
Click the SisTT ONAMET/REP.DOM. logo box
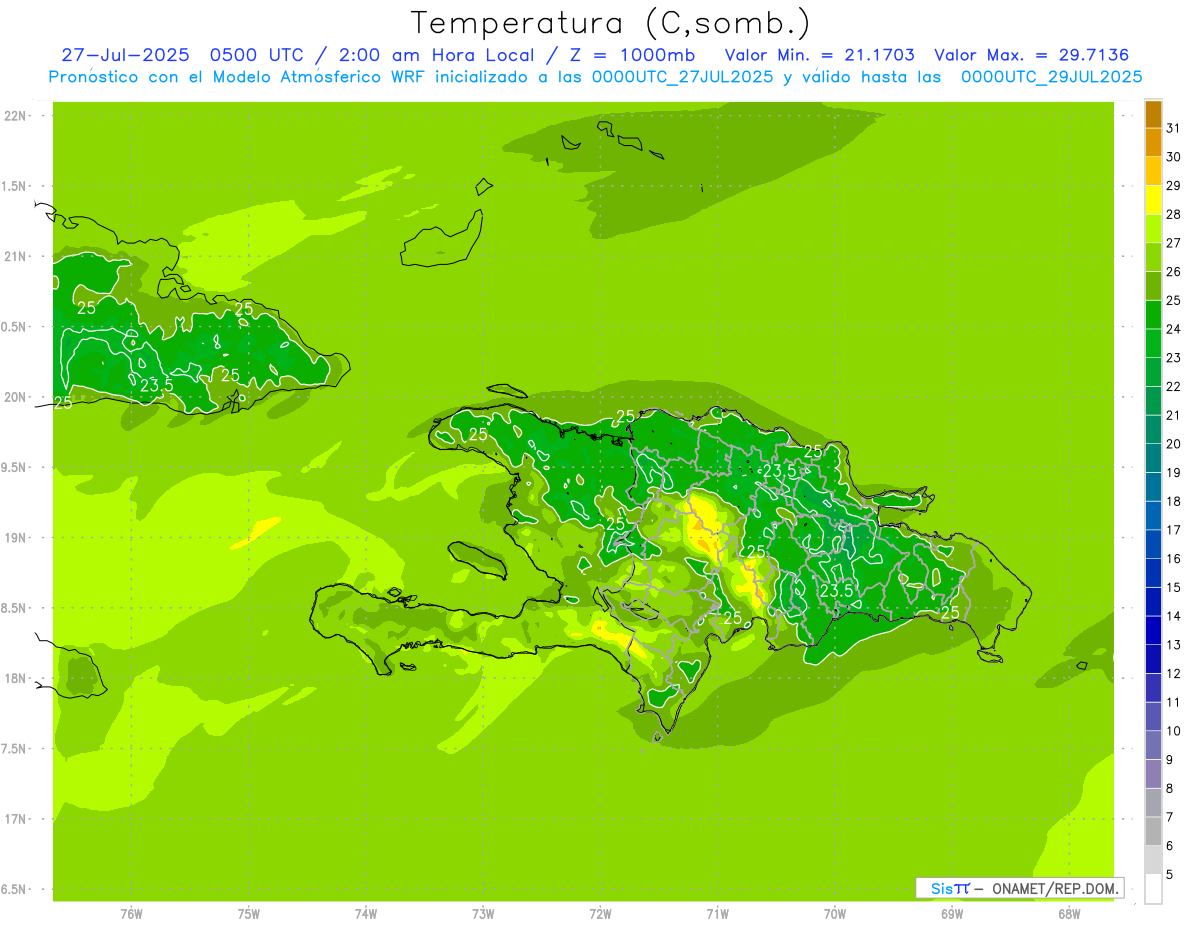(x=1019, y=888)
